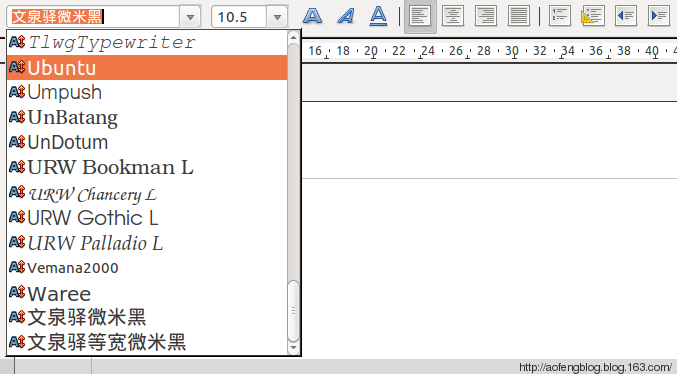This screenshot has height=374, width=677.
Task: Pick the UnBatang font
Action: pyautogui.click(x=147, y=117)
